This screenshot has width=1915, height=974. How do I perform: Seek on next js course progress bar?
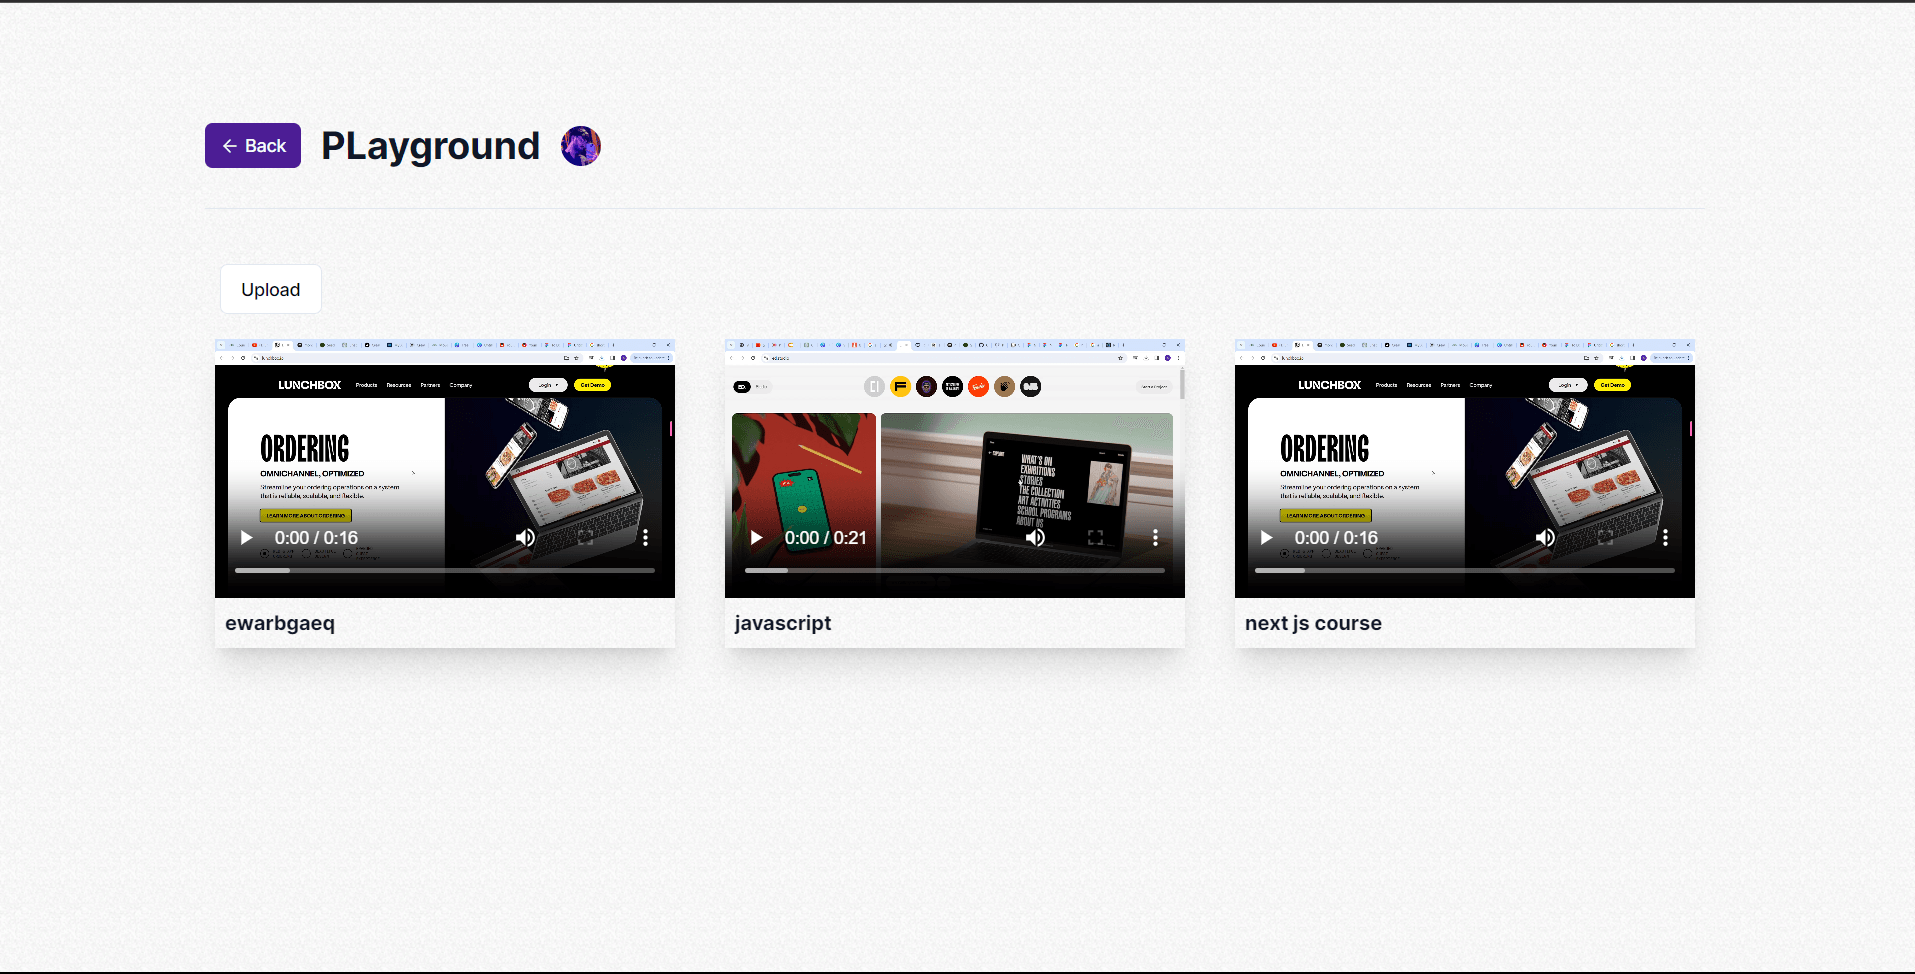coord(1465,570)
